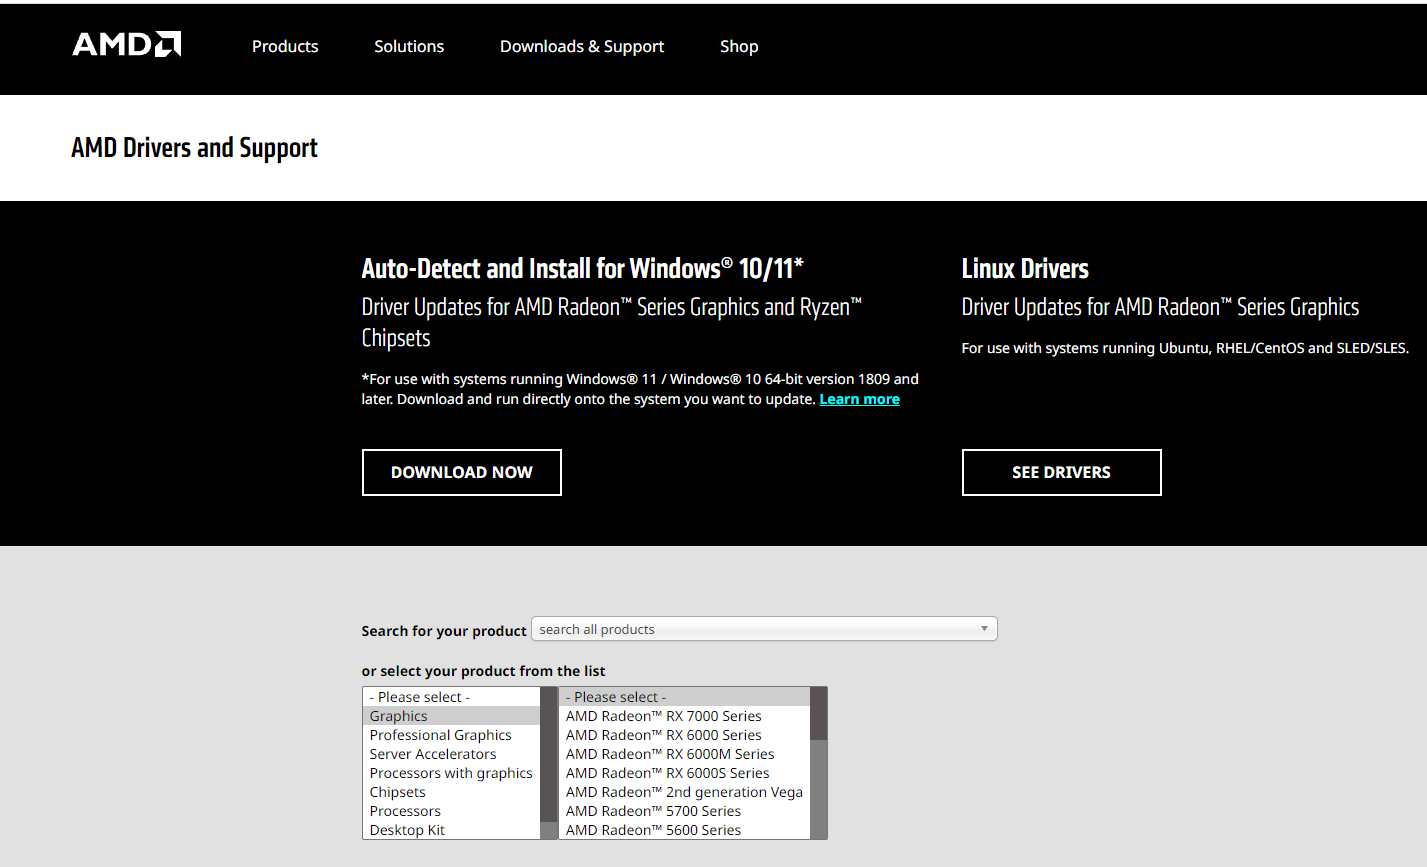The width and height of the screenshot is (1427, 867).
Task: Select Professional Graphics category
Action: (x=451, y=735)
